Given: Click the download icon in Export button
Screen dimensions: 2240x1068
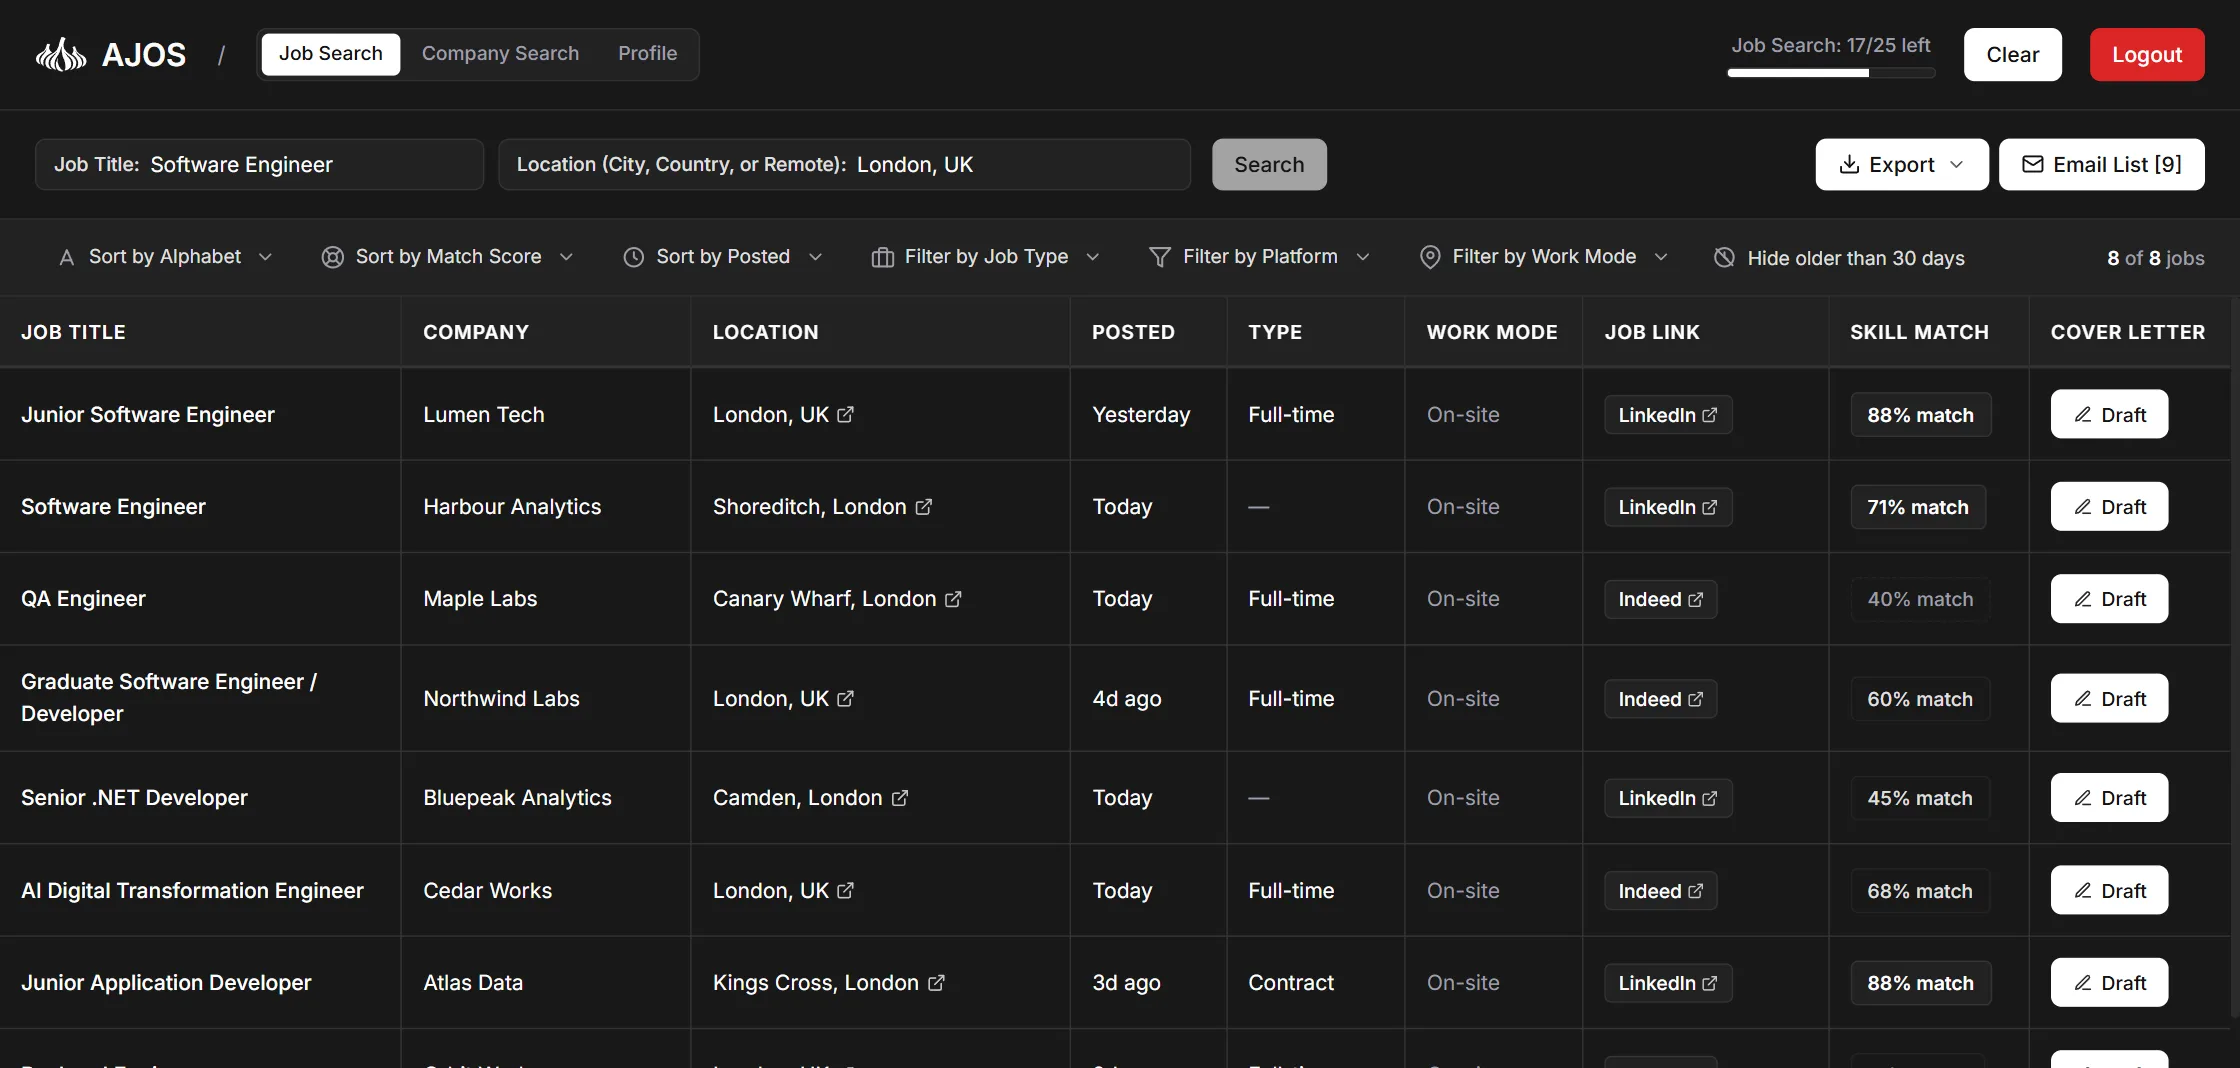Looking at the screenshot, I should [x=1850, y=164].
